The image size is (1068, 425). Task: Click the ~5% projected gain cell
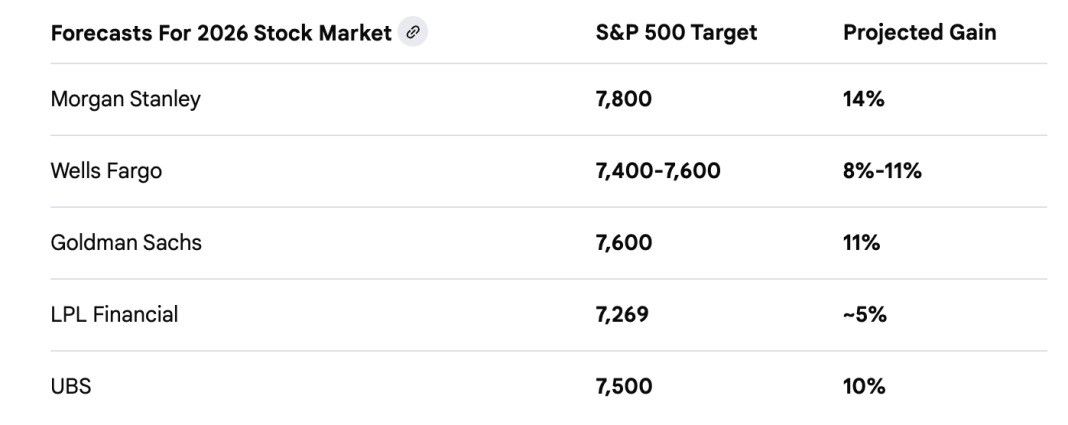pyautogui.click(x=865, y=315)
